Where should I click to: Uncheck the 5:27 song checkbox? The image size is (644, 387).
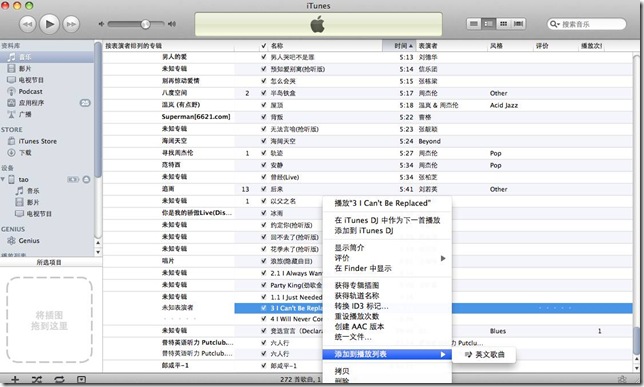(264, 153)
